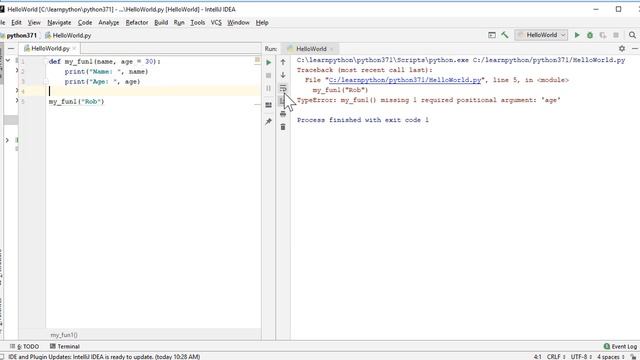Open the Window menu
Screen dimensions: 640x360
(238, 22)
